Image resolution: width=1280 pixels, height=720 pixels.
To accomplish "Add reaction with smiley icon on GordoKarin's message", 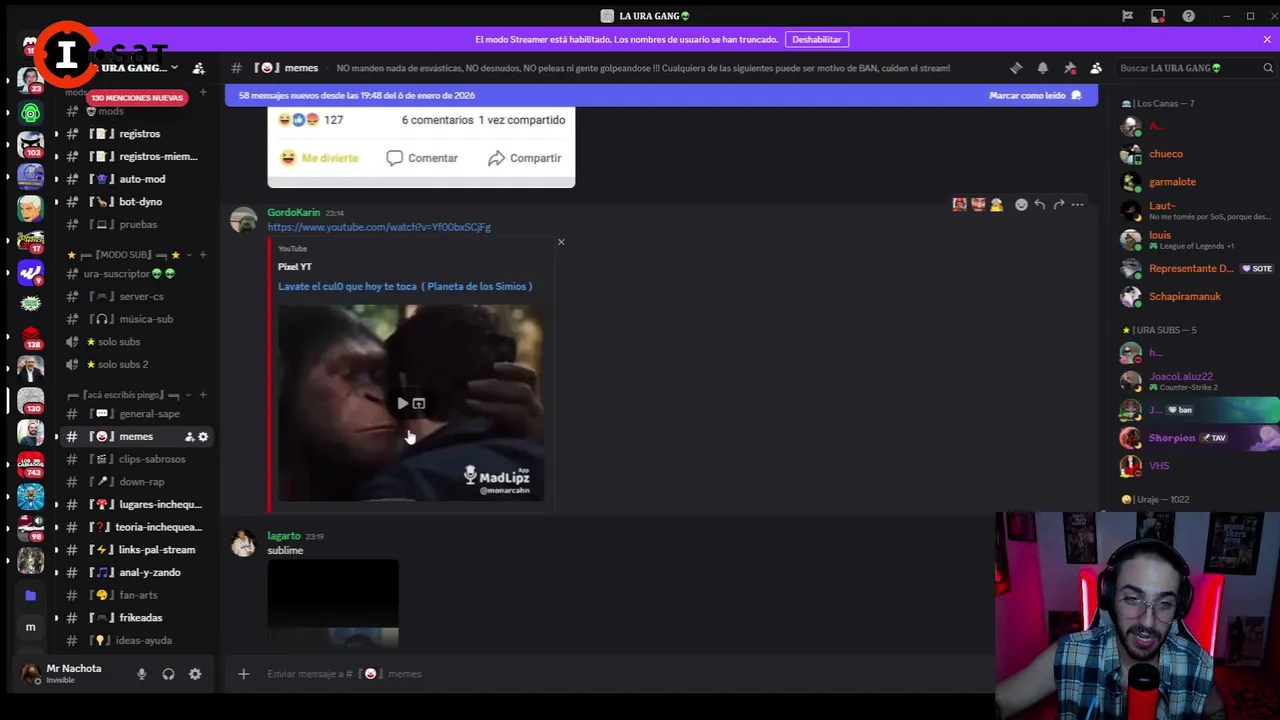I will (1021, 205).
